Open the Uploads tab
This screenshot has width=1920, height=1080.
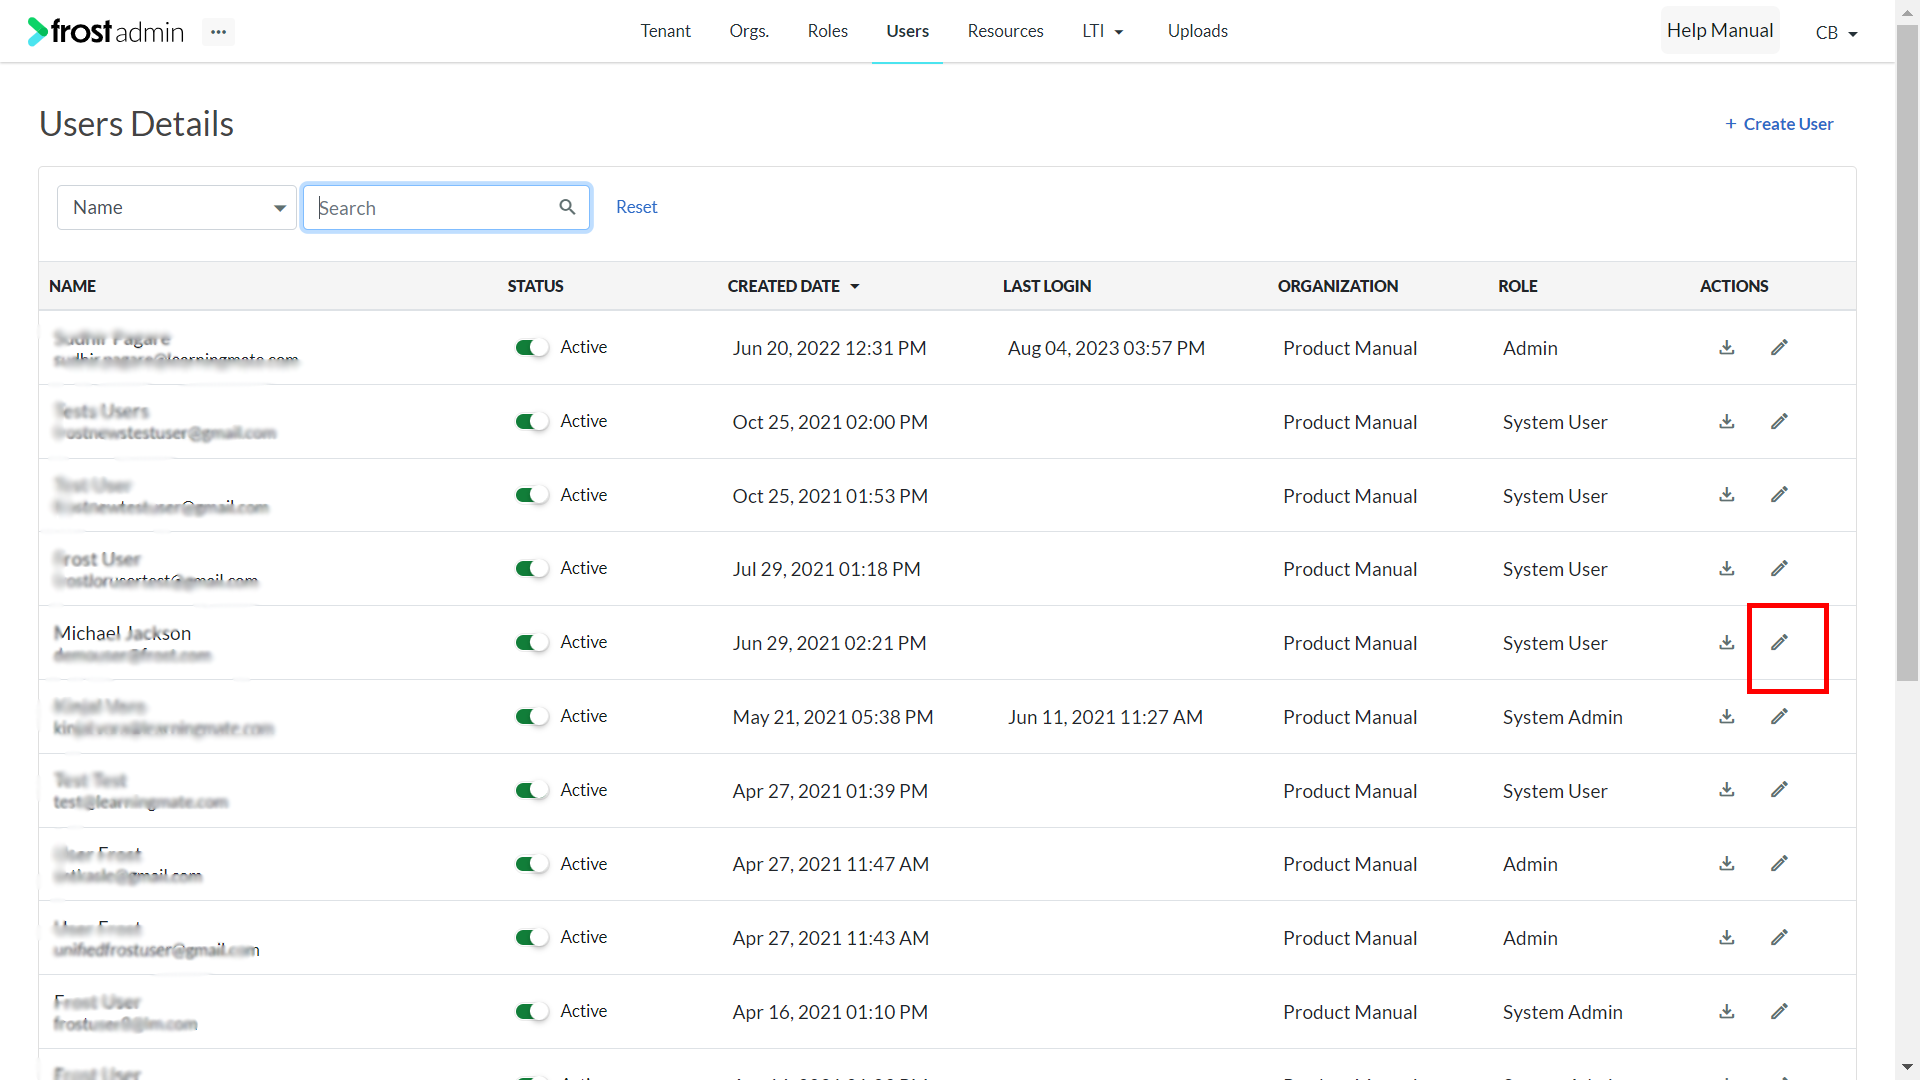pos(1197,31)
